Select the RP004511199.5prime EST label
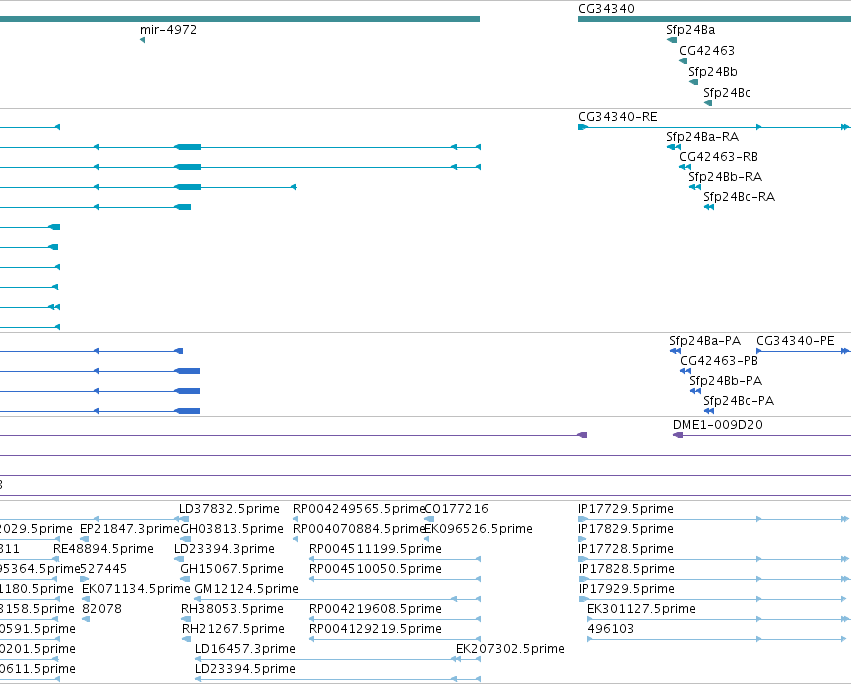Image resolution: width=851 pixels, height=684 pixels. 375,549
